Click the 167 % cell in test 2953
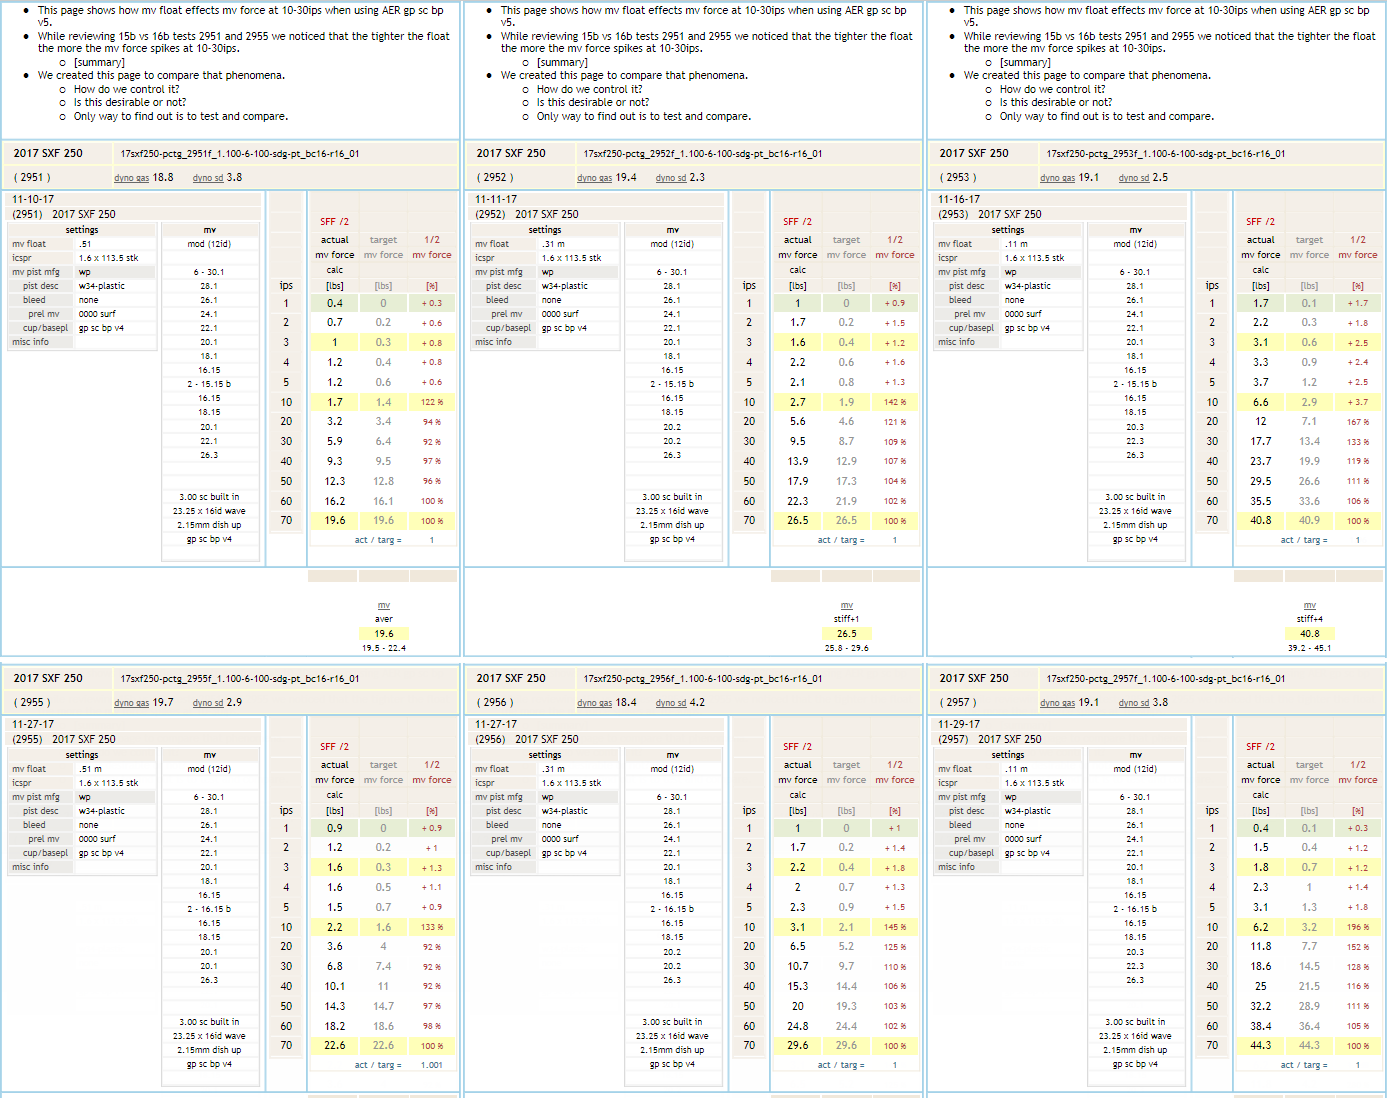 pyautogui.click(x=1357, y=422)
